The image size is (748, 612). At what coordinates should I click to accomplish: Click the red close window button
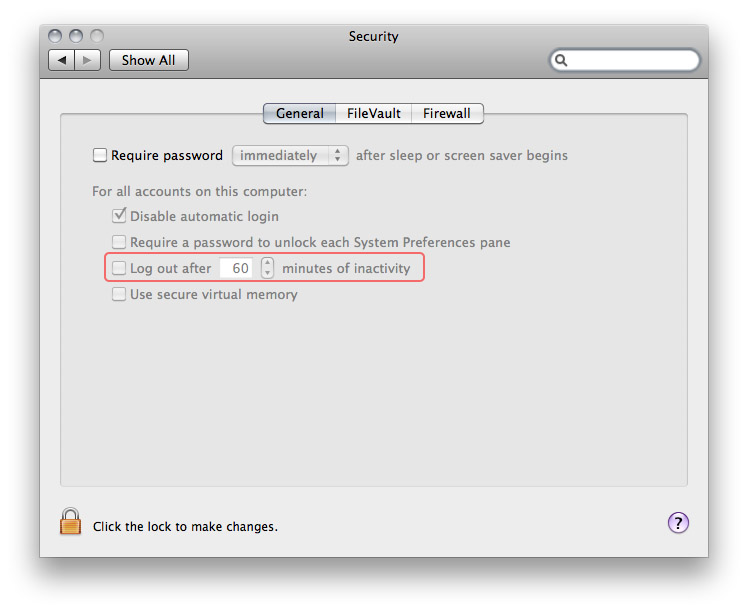[55, 36]
